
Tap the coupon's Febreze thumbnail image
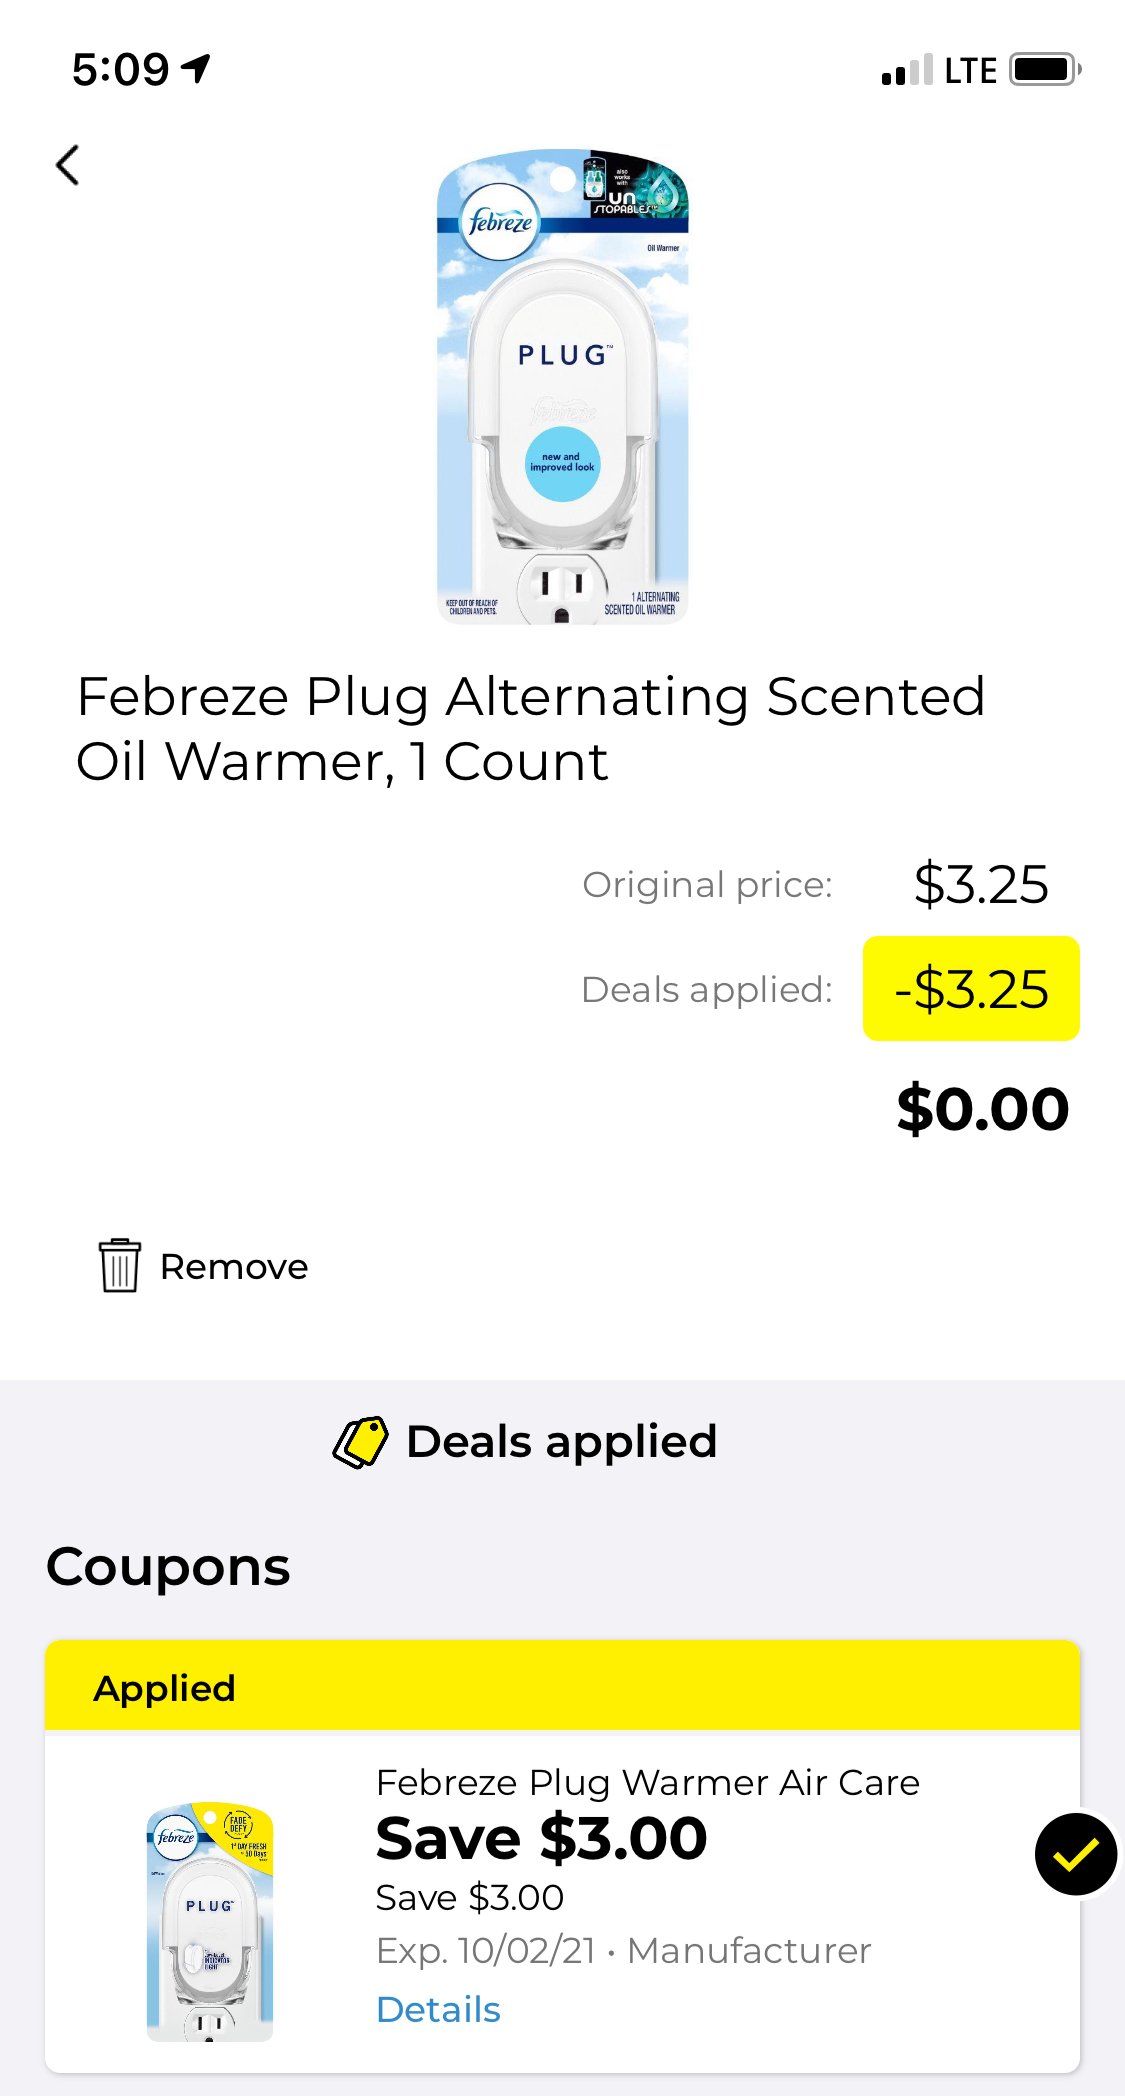point(210,1921)
